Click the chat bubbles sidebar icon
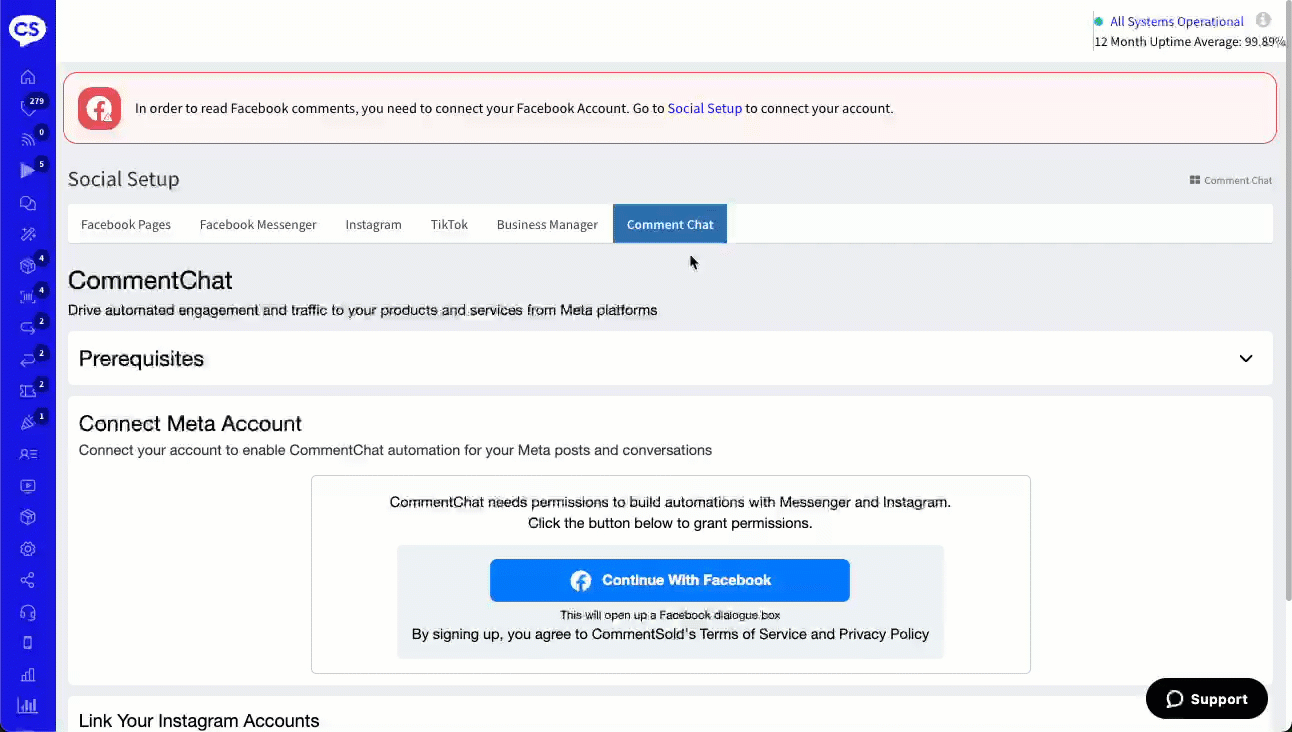This screenshot has height=732, width=1292. point(28,203)
